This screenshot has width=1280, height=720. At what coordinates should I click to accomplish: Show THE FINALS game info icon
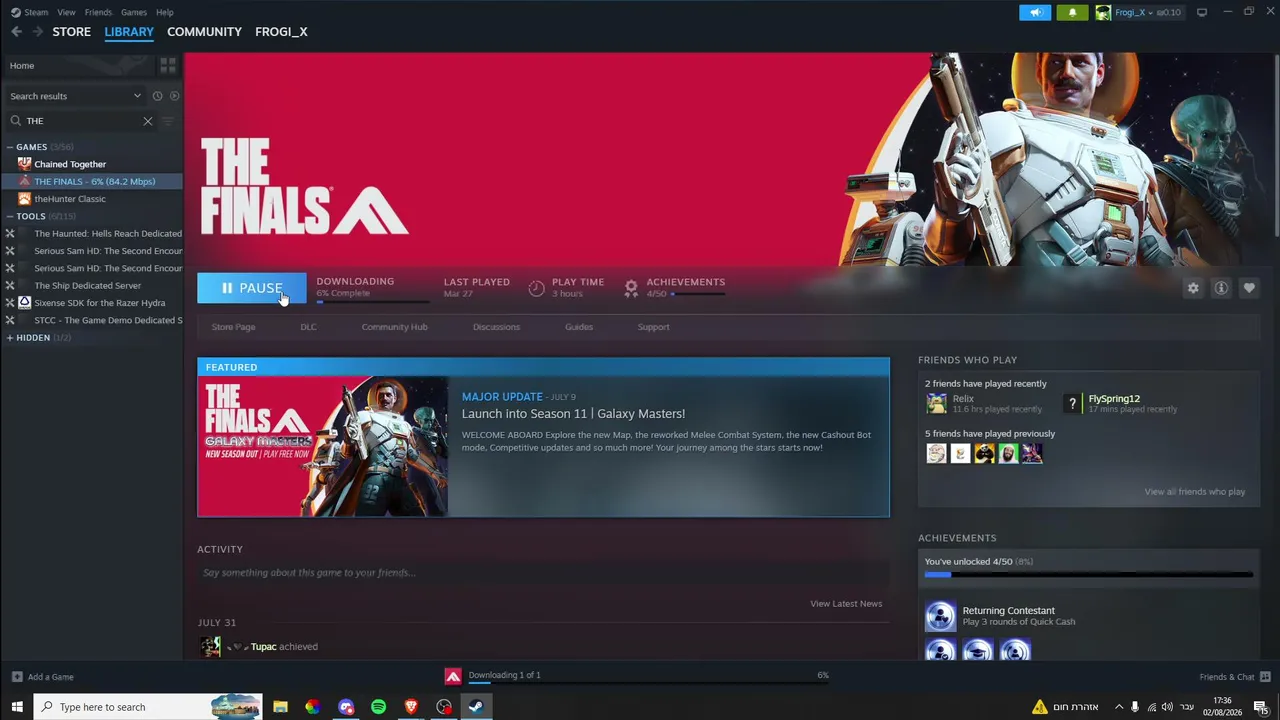click(x=1221, y=288)
